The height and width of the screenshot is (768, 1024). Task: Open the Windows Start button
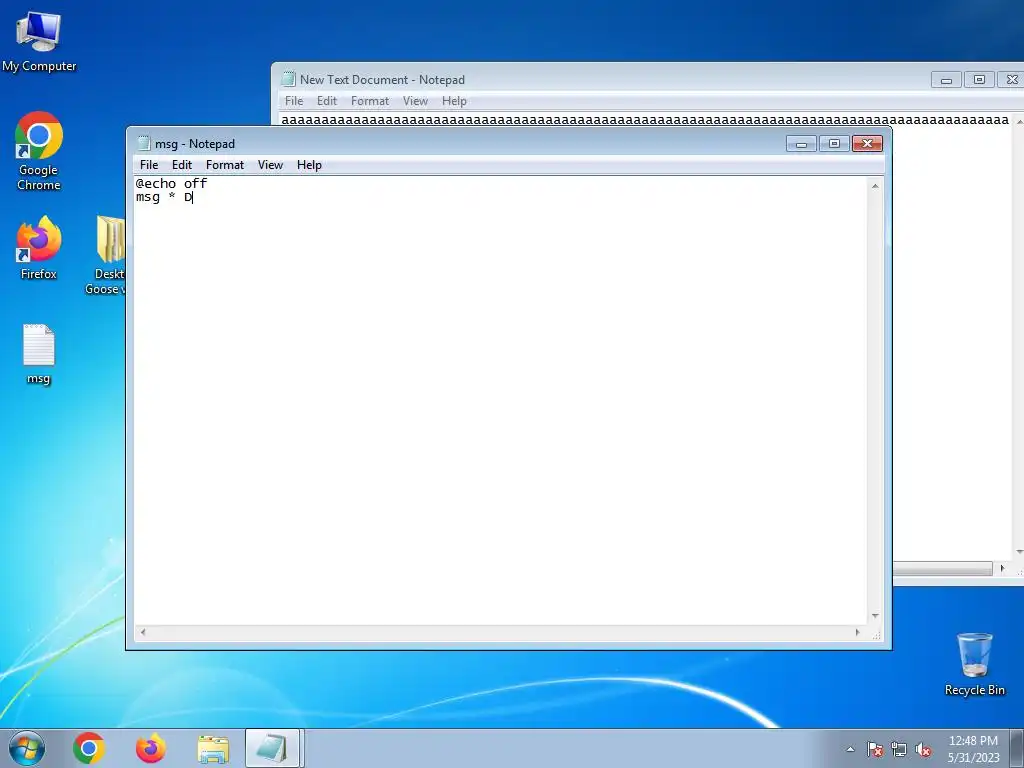tap(27, 748)
